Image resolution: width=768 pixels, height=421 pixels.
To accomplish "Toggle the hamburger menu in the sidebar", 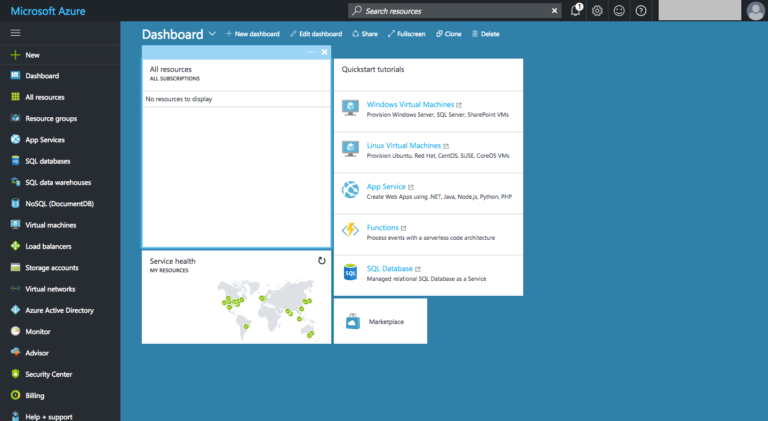I will click(16, 33).
